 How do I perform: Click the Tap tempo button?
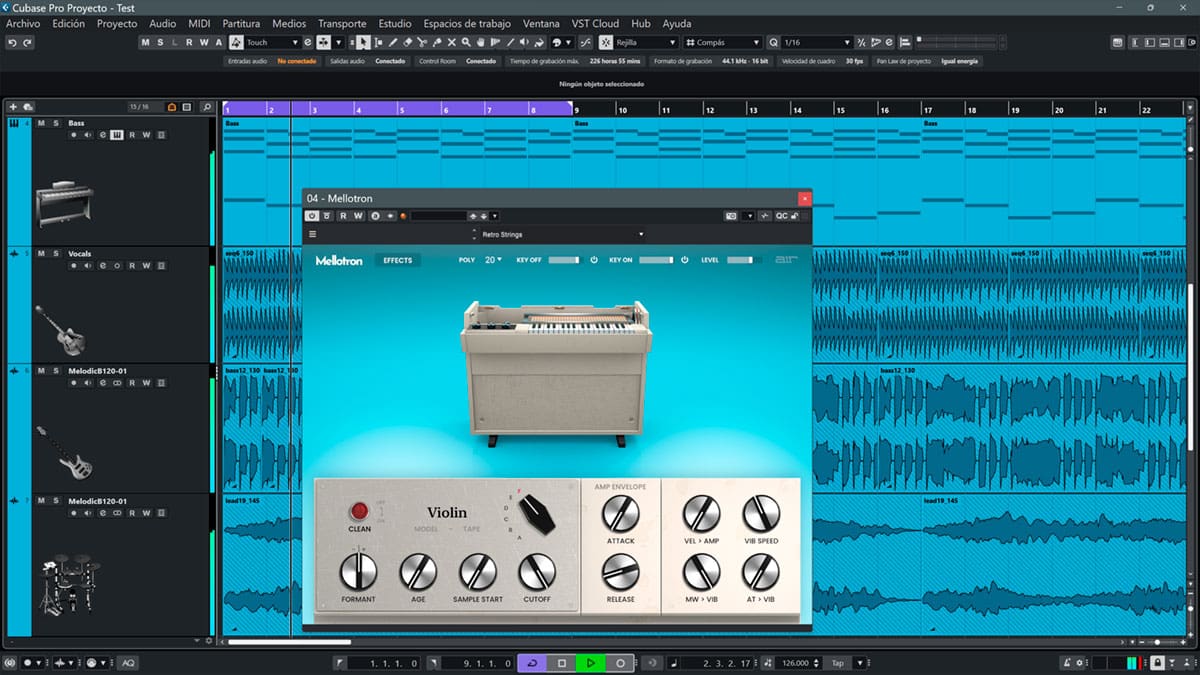click(x=838, y=663)
